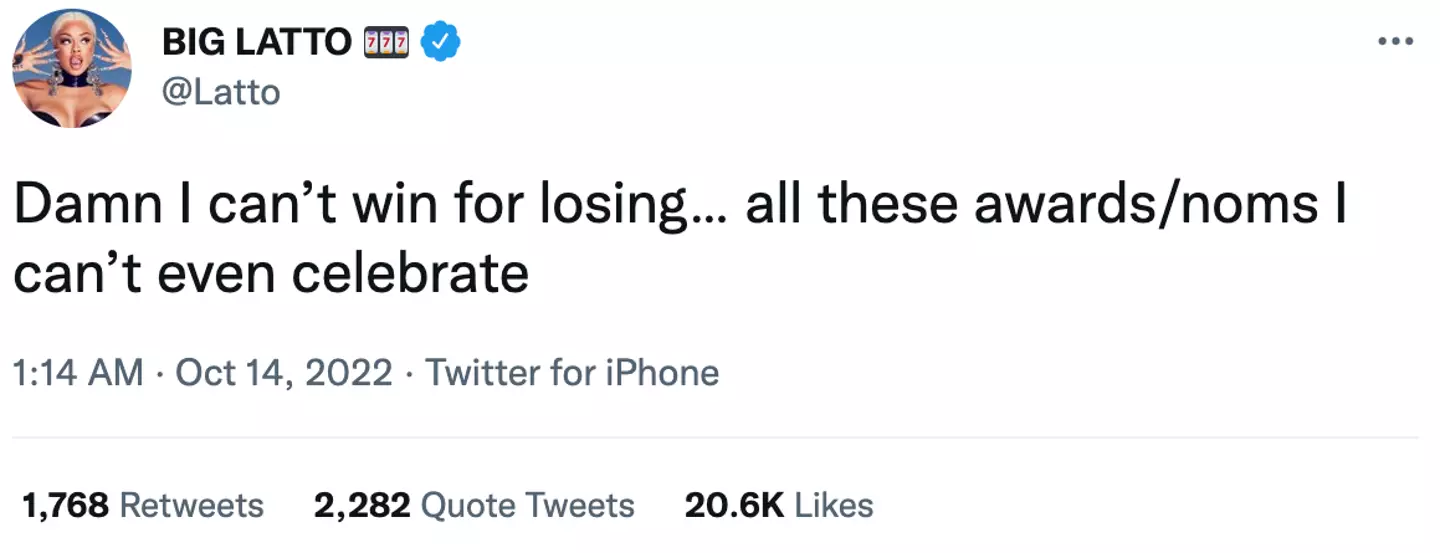Click the word "celebrate" in the tweet
Viewport: 1440px width, 553px height.
(x=410, y=272)
